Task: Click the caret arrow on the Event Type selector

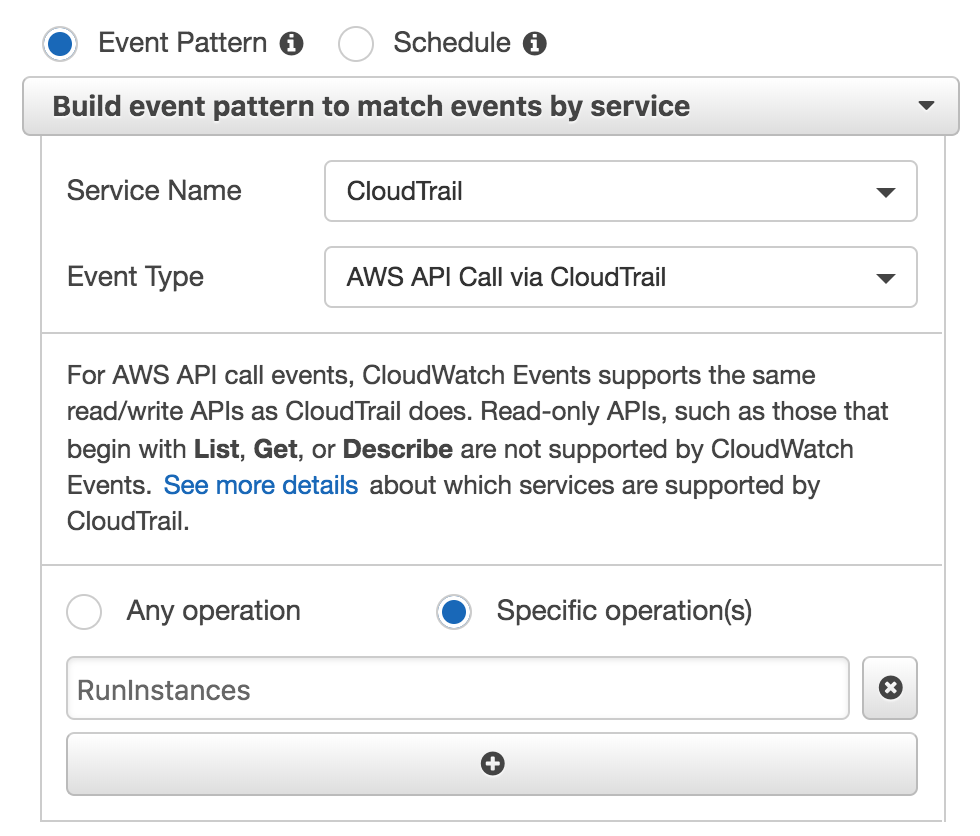Action: 885,278
